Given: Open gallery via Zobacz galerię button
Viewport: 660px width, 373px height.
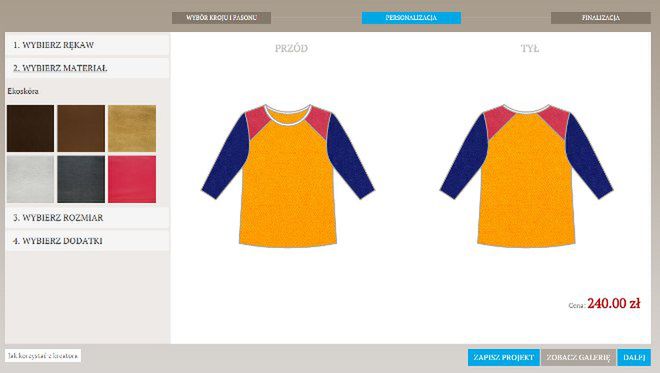Looking at the screenshot, I should coord(578,357).
